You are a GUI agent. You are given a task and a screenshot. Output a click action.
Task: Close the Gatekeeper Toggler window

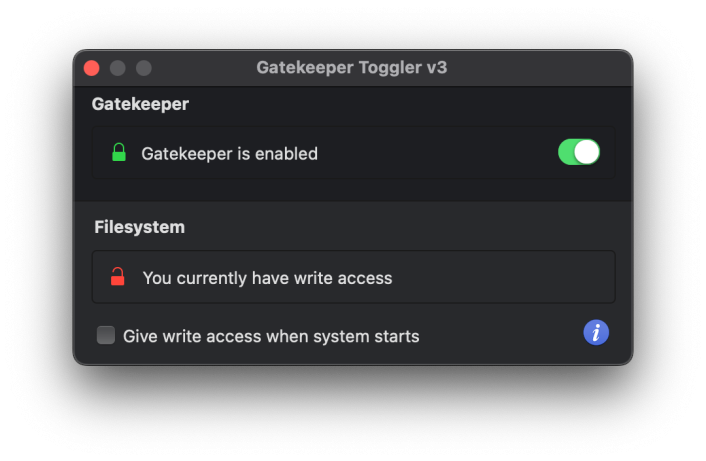coord(92,68)
